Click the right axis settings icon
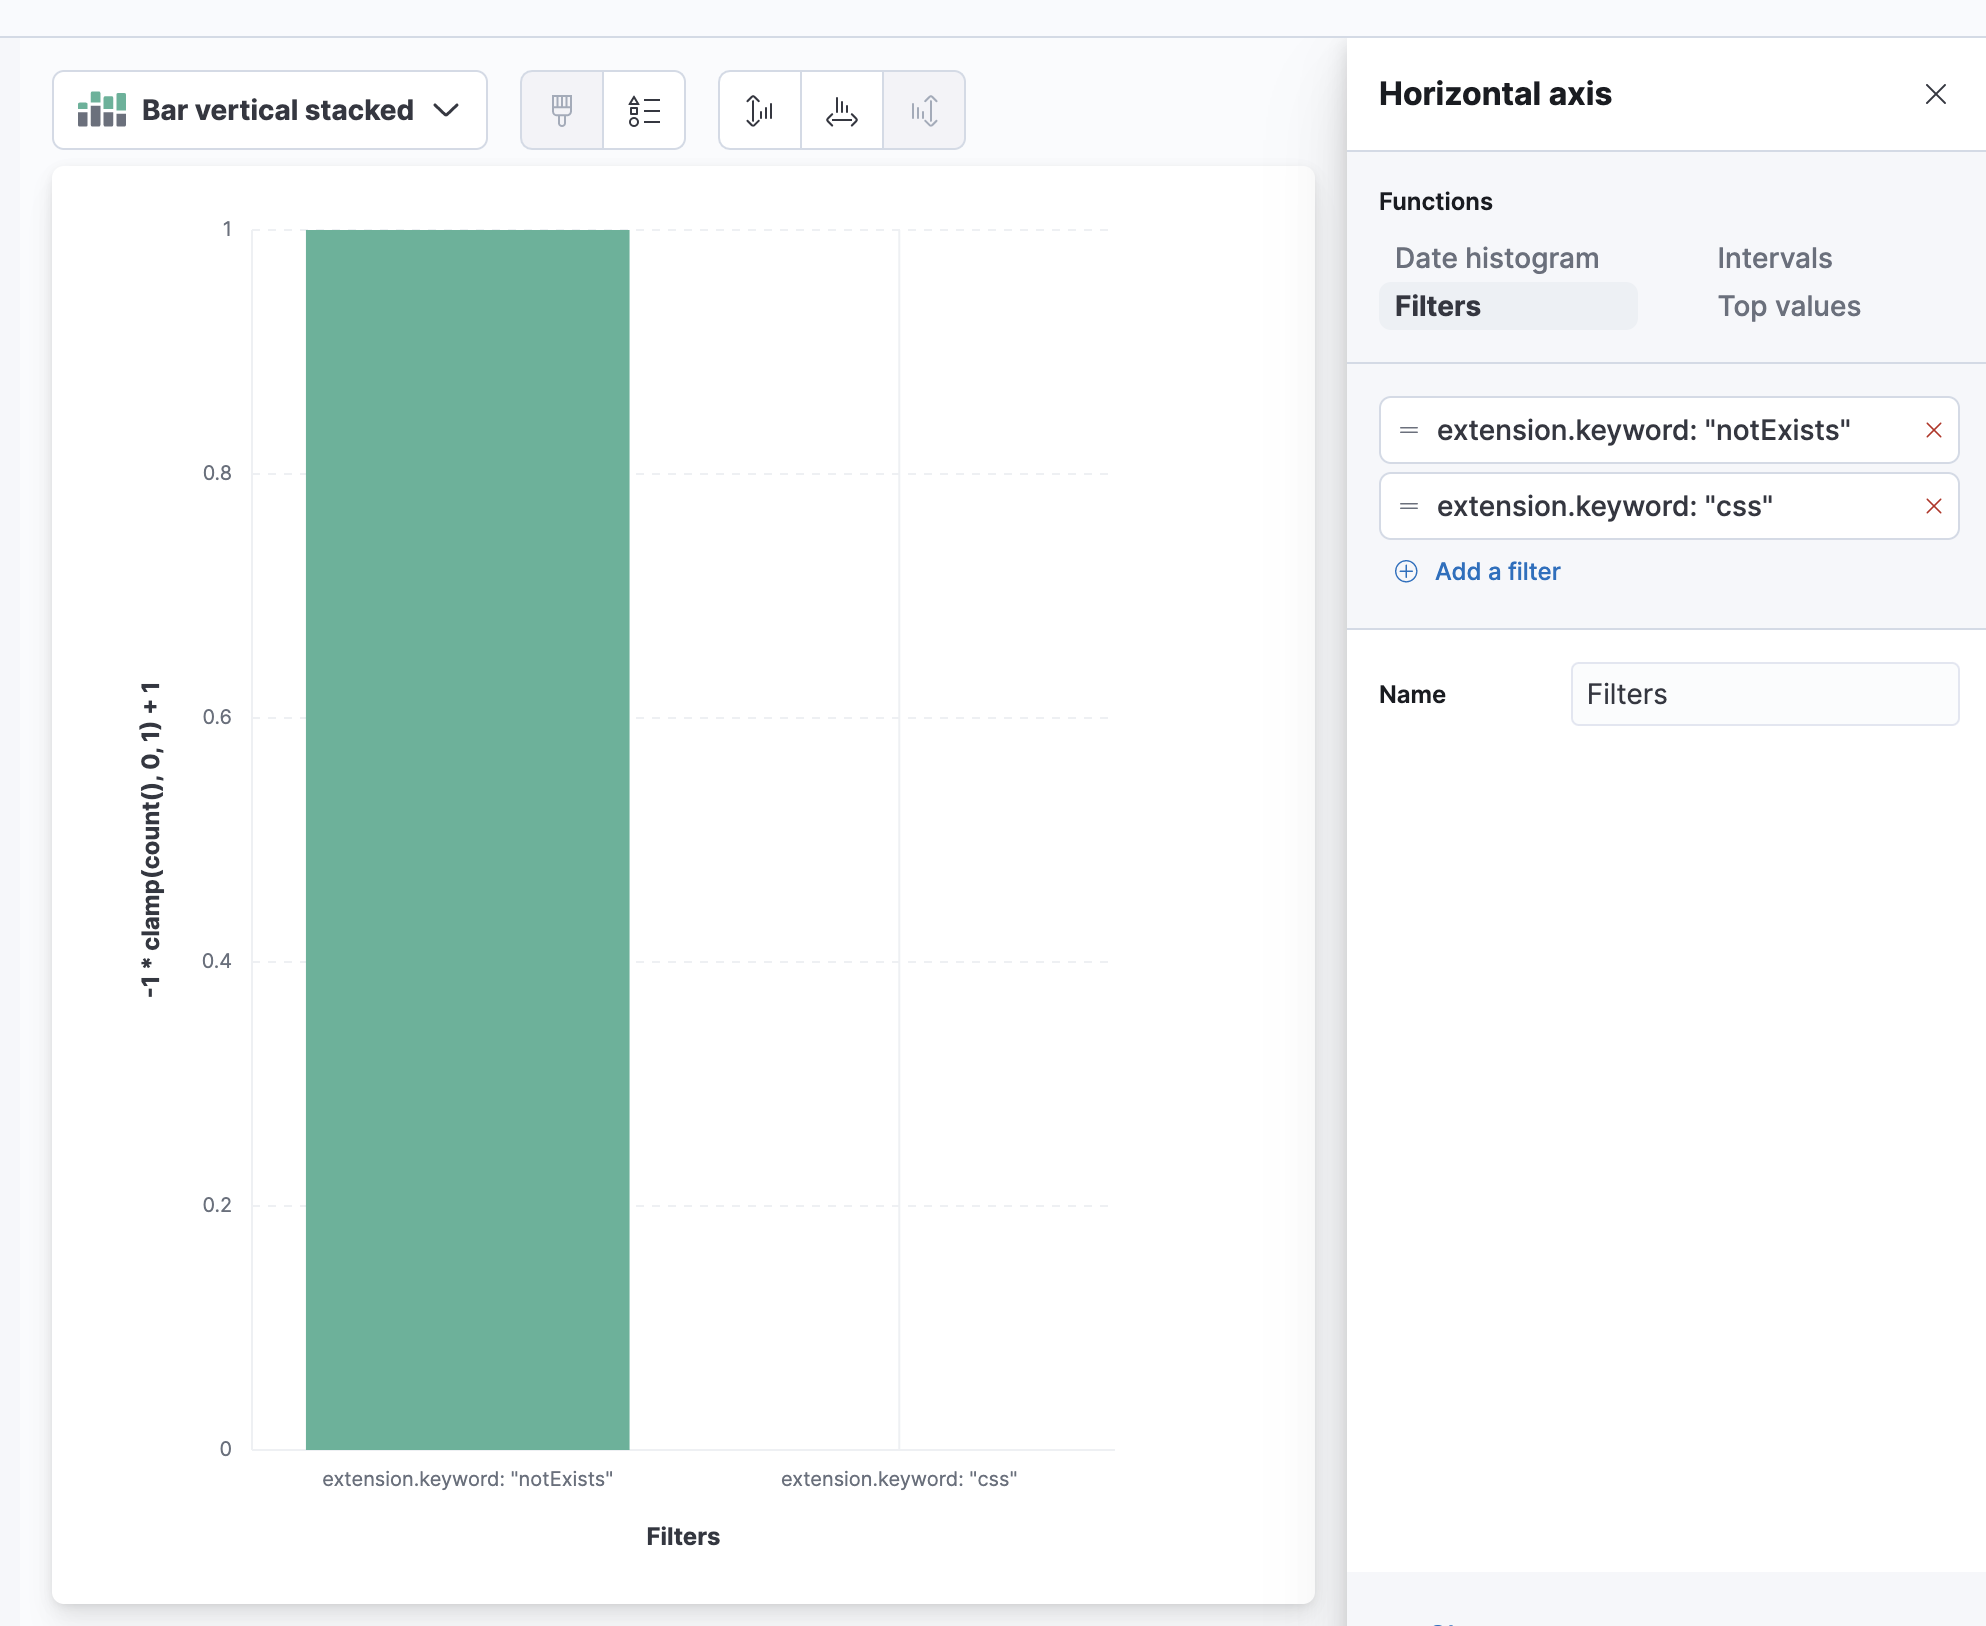 click(x=924, y=110)
